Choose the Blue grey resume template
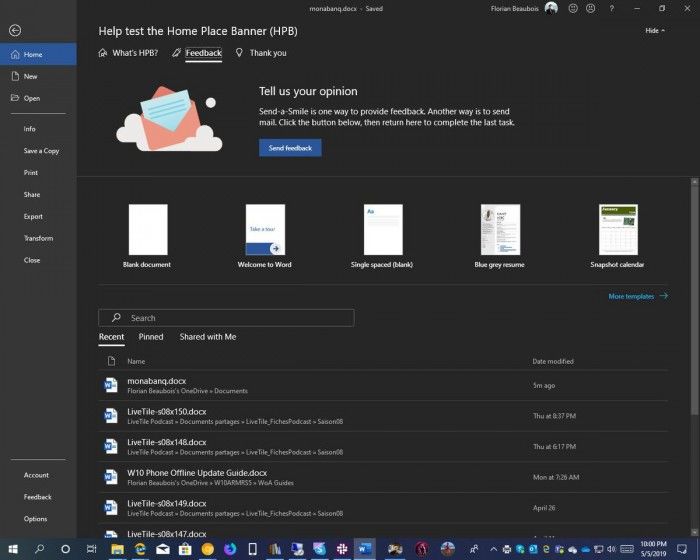This screenshot has height=560, width=700. [499, 235]
